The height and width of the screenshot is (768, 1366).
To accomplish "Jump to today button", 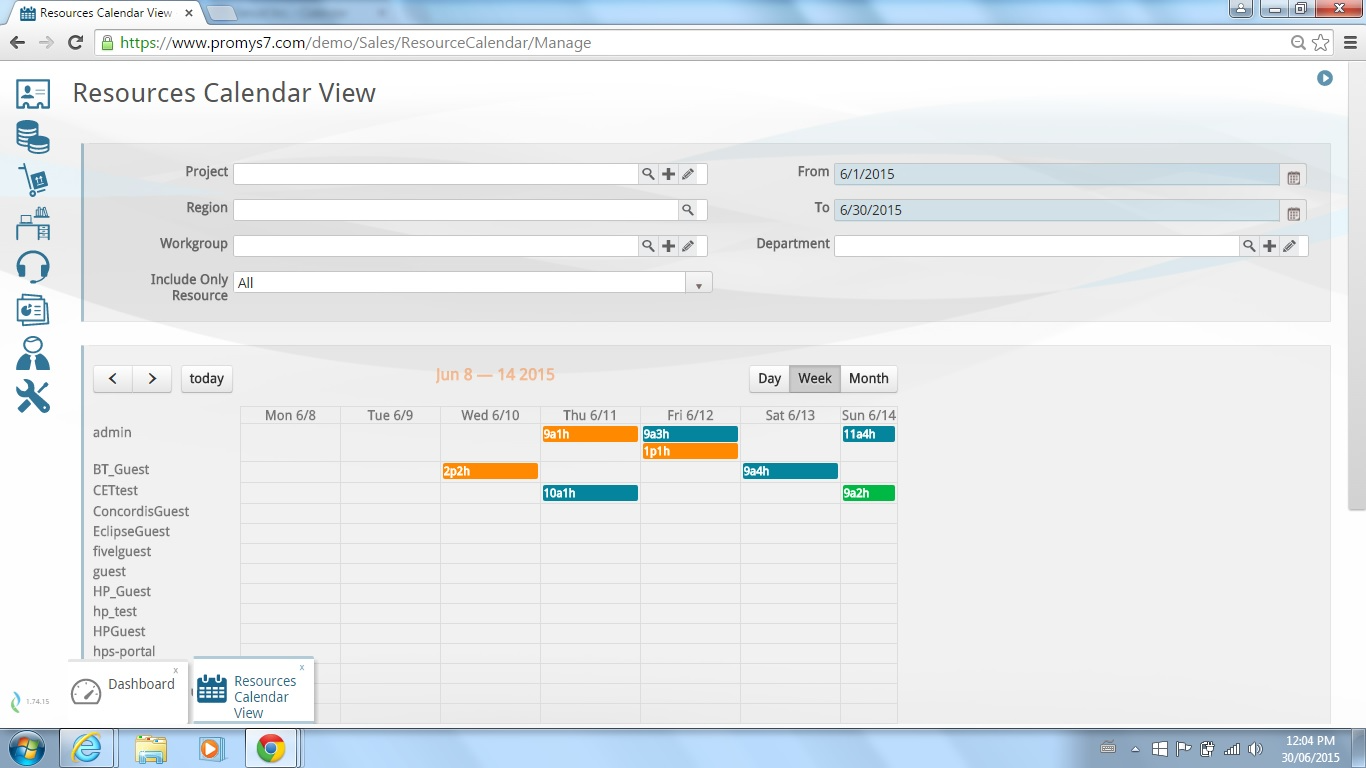I will [x=207, y=379].
